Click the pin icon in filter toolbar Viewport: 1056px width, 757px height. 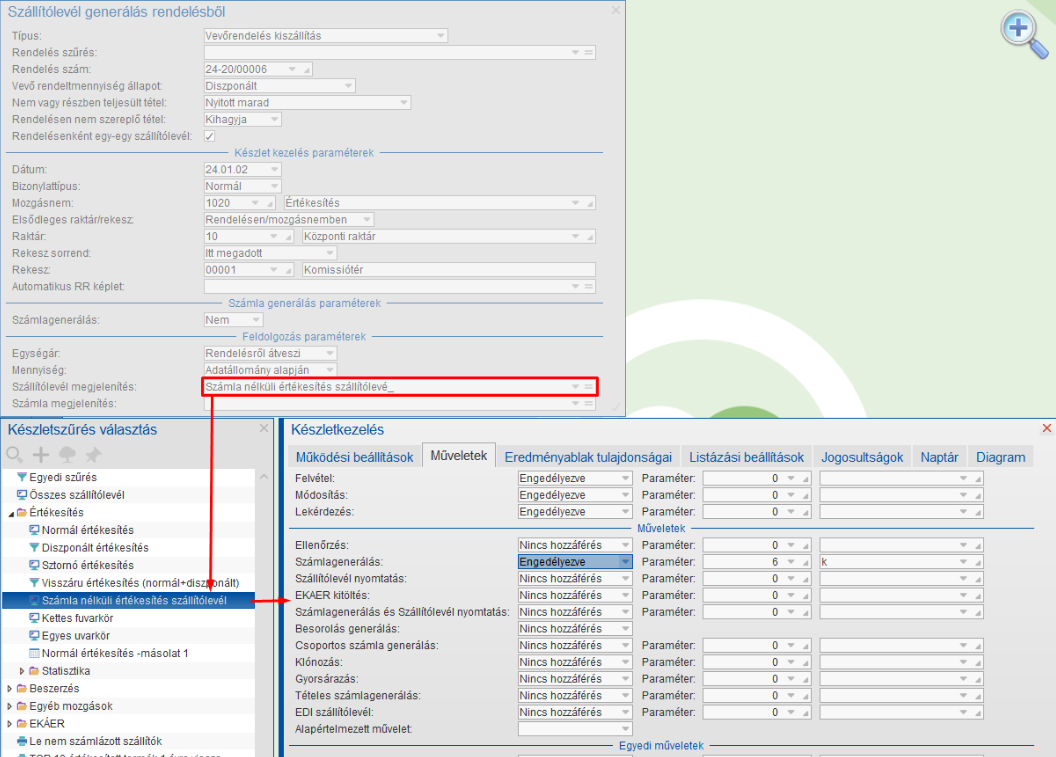click(x=93, y=454)
